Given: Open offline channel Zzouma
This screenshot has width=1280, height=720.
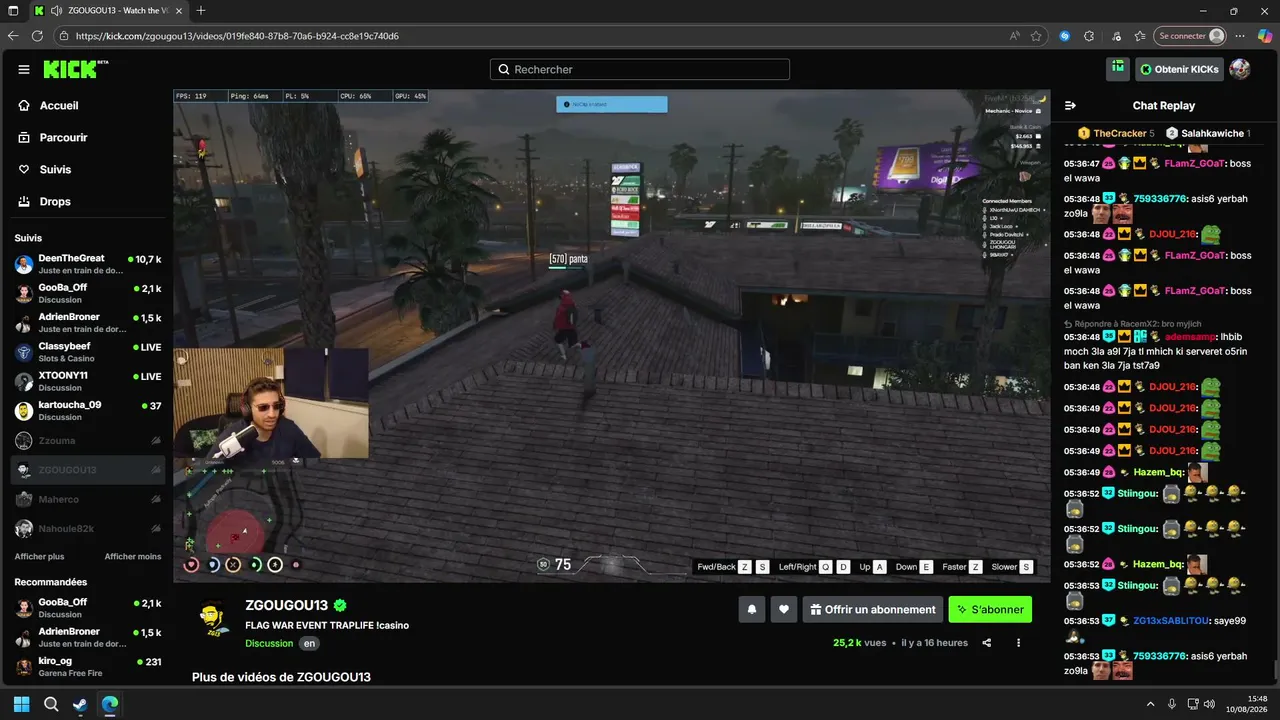Looking at the screenshot, I should 88,440.
